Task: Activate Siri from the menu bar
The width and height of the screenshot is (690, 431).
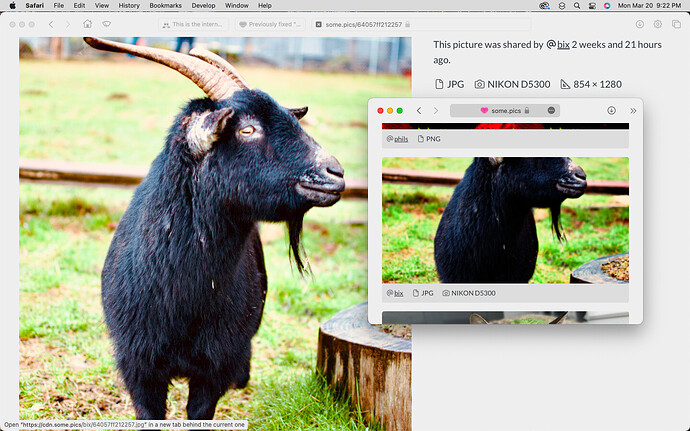Action: click(607, 5)
